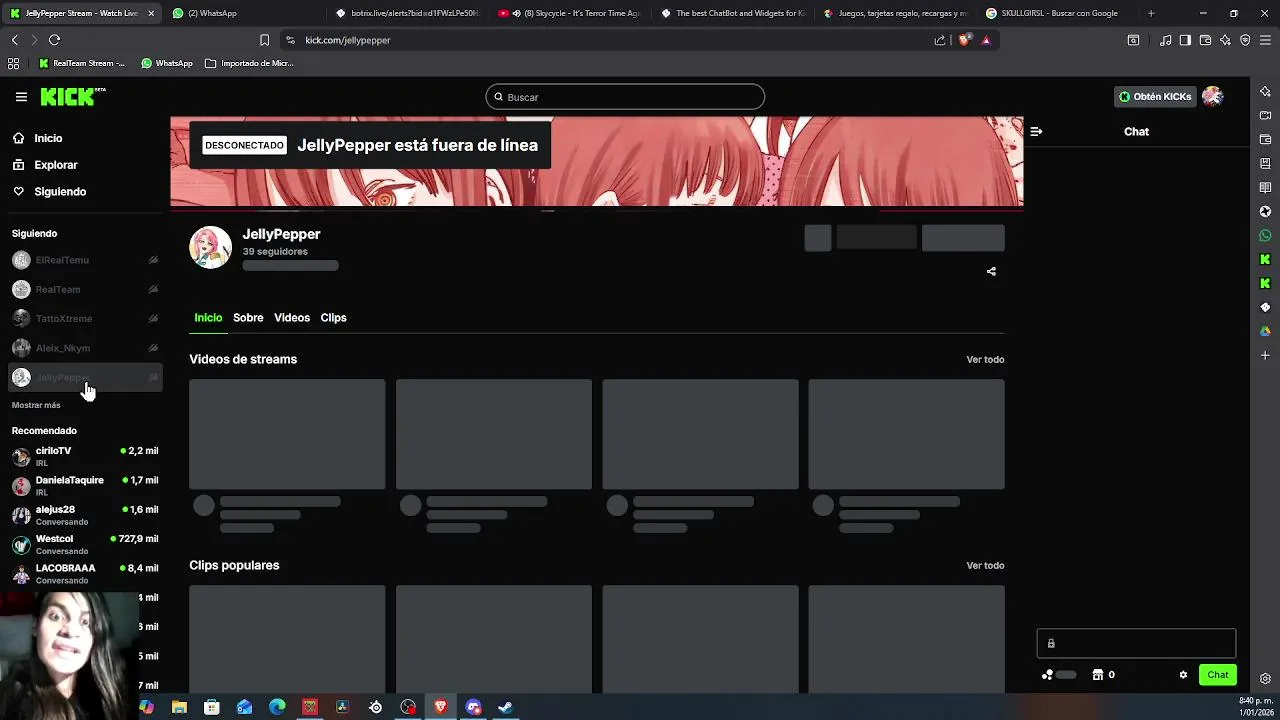Viewport: 1280px width, 720px height.
Task: Toggle the browser sidebar panel icon
Action: (1185, 40)
